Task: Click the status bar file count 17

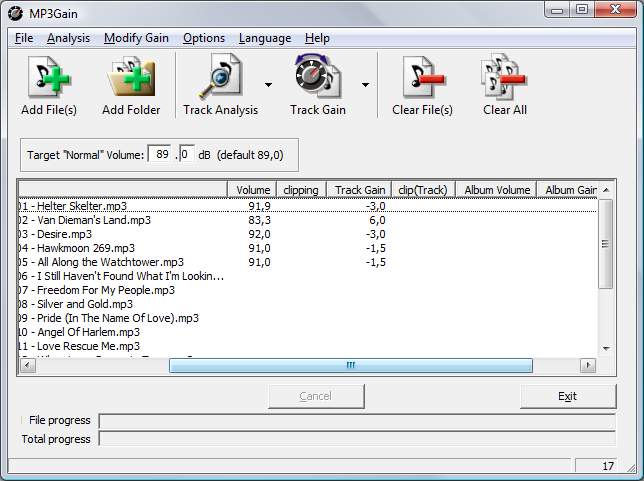Action: [608, 466]
